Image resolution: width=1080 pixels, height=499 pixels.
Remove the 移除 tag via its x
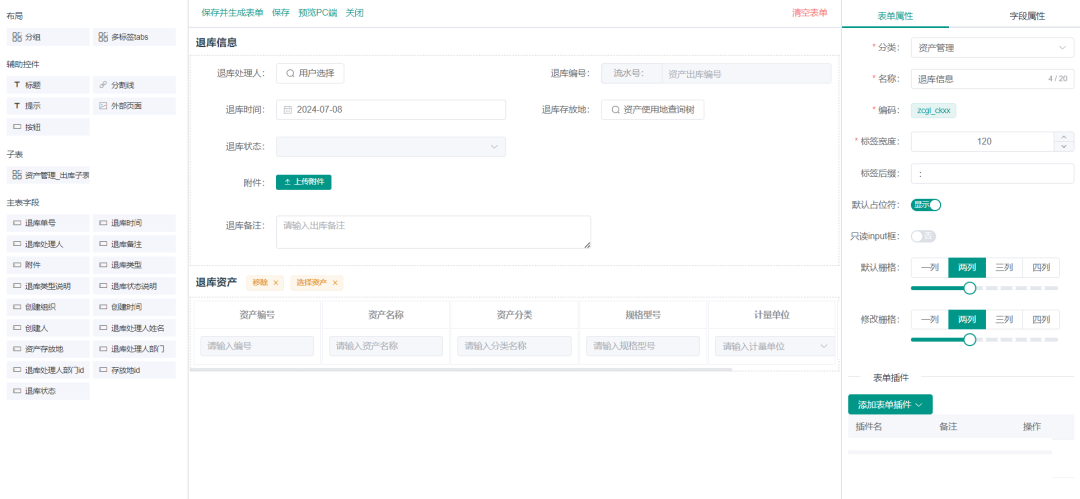(x=276, y=283)
